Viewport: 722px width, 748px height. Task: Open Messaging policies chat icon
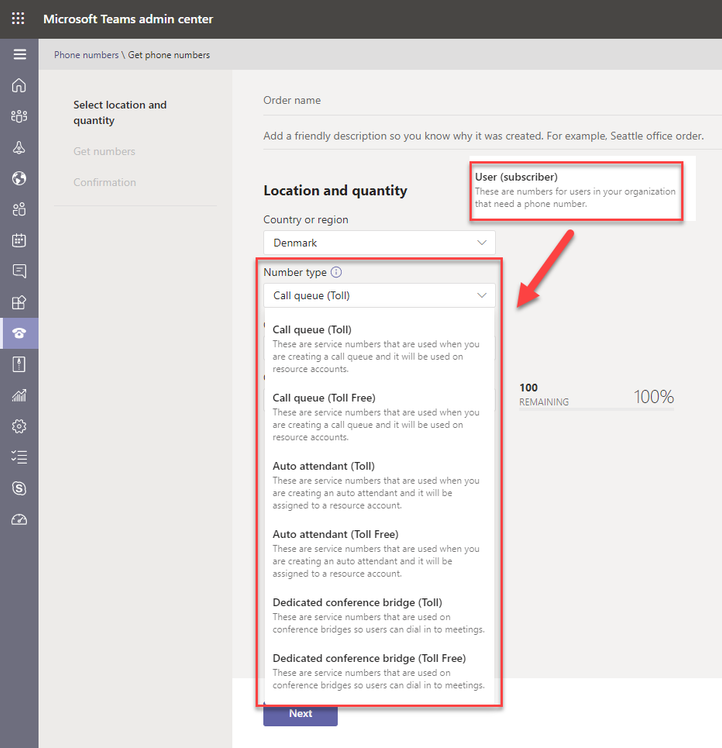click(19, 271)
